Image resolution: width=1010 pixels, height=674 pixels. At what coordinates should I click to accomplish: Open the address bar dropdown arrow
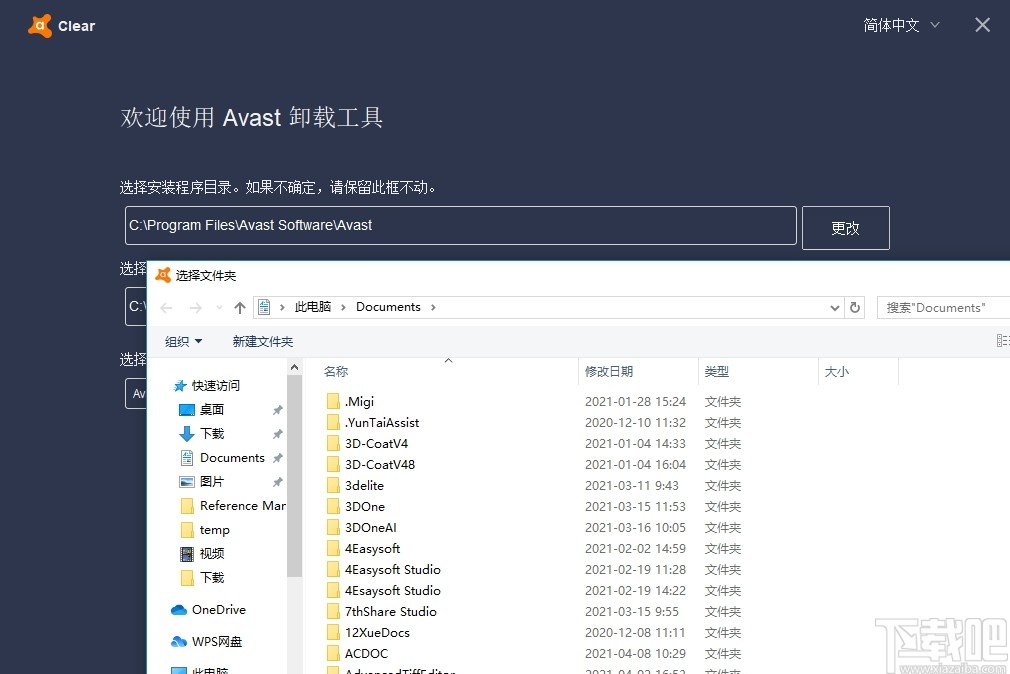(834, 307)
